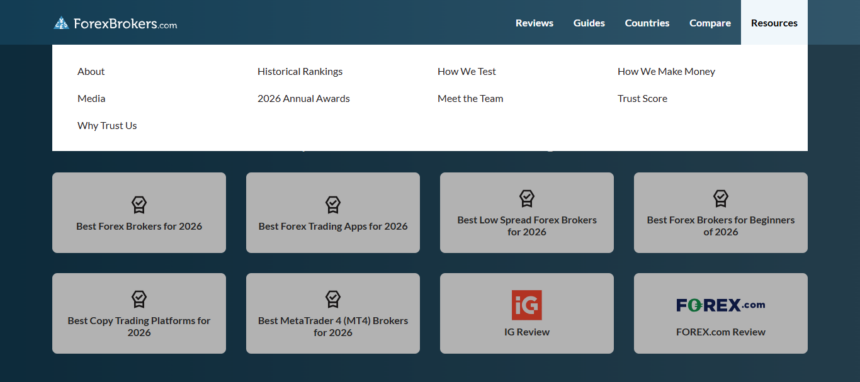Image resolution: width=860 pixels, height=382 pixels.
Task: Open the Countries menu
Action: click(x=647, y=23)
